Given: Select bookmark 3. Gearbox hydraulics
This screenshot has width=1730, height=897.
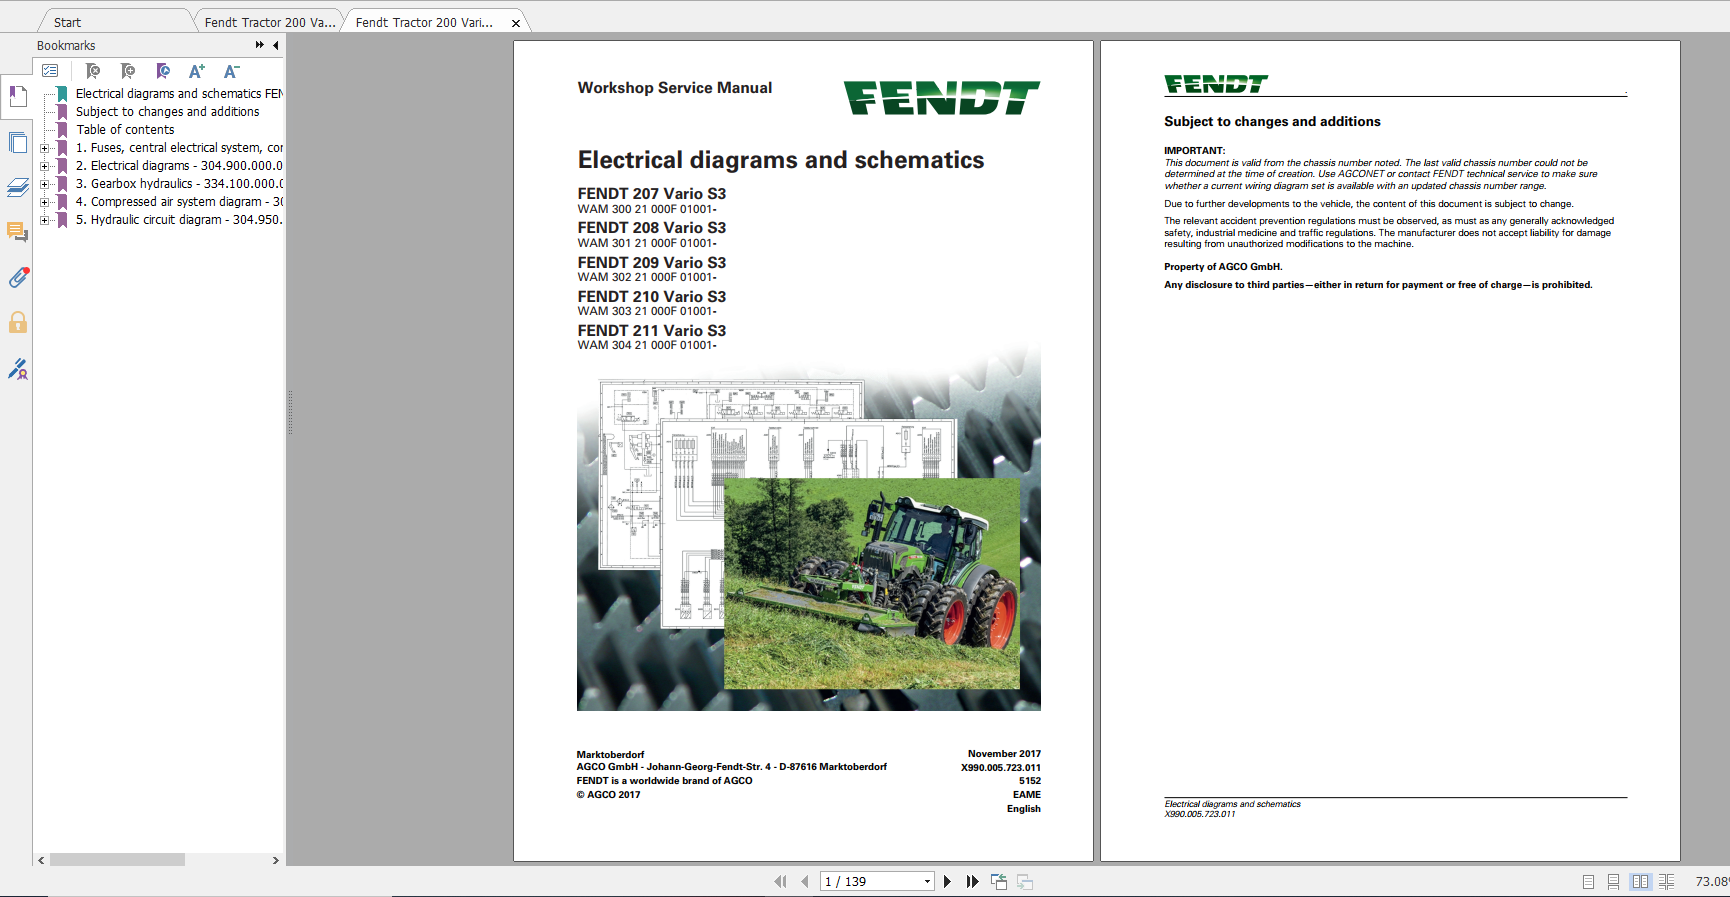Looking at the screenshot, I should coord(179,184).
